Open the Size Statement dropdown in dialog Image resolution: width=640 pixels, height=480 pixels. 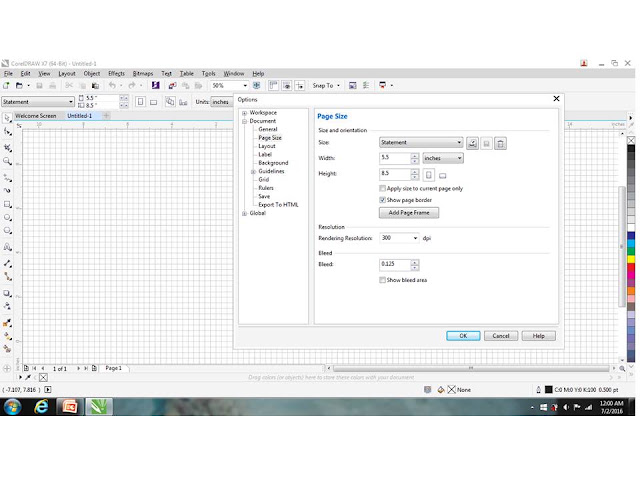pos(421,142)
